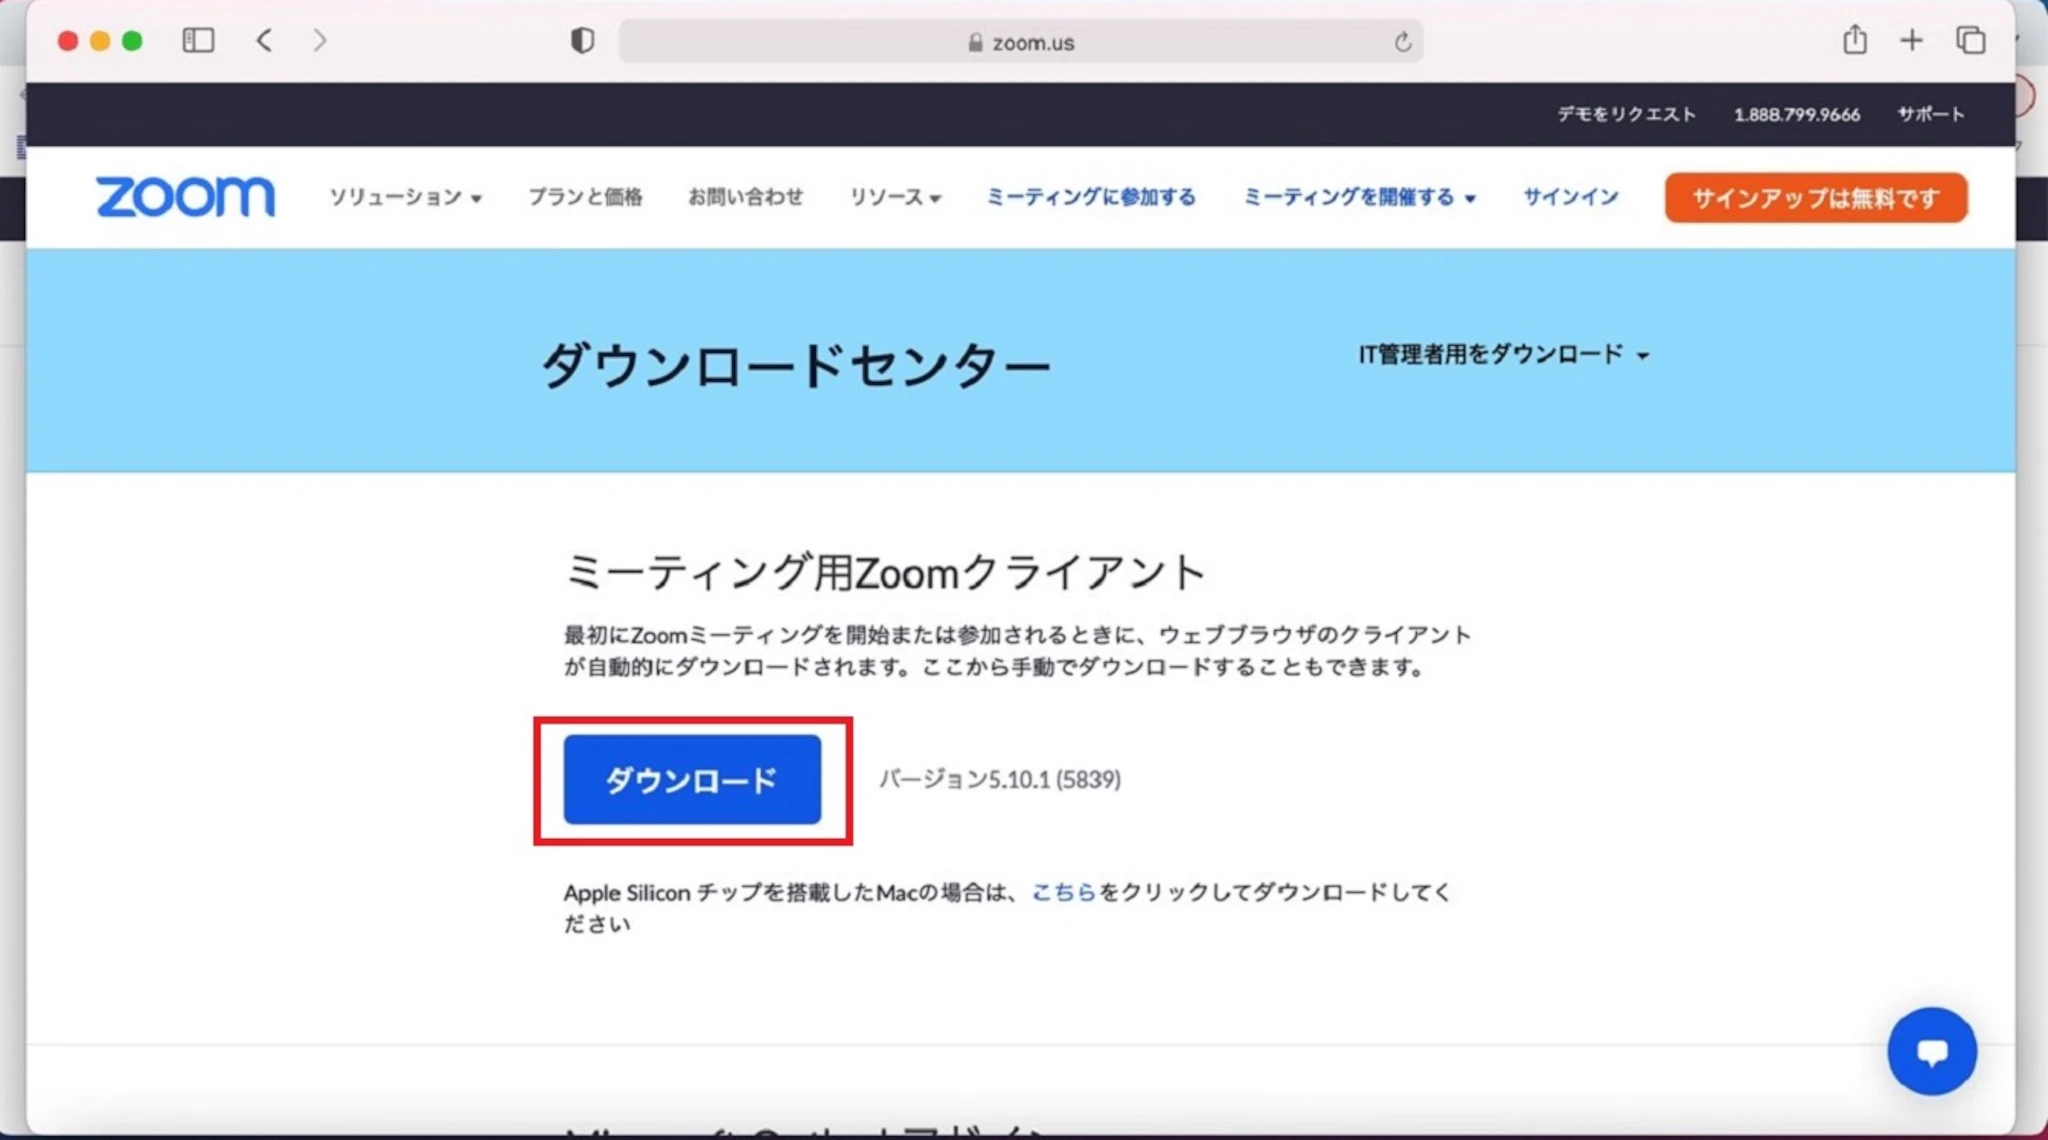
Task: Toggle the Safari sidebar icon
Action: (x=198, y=40)
